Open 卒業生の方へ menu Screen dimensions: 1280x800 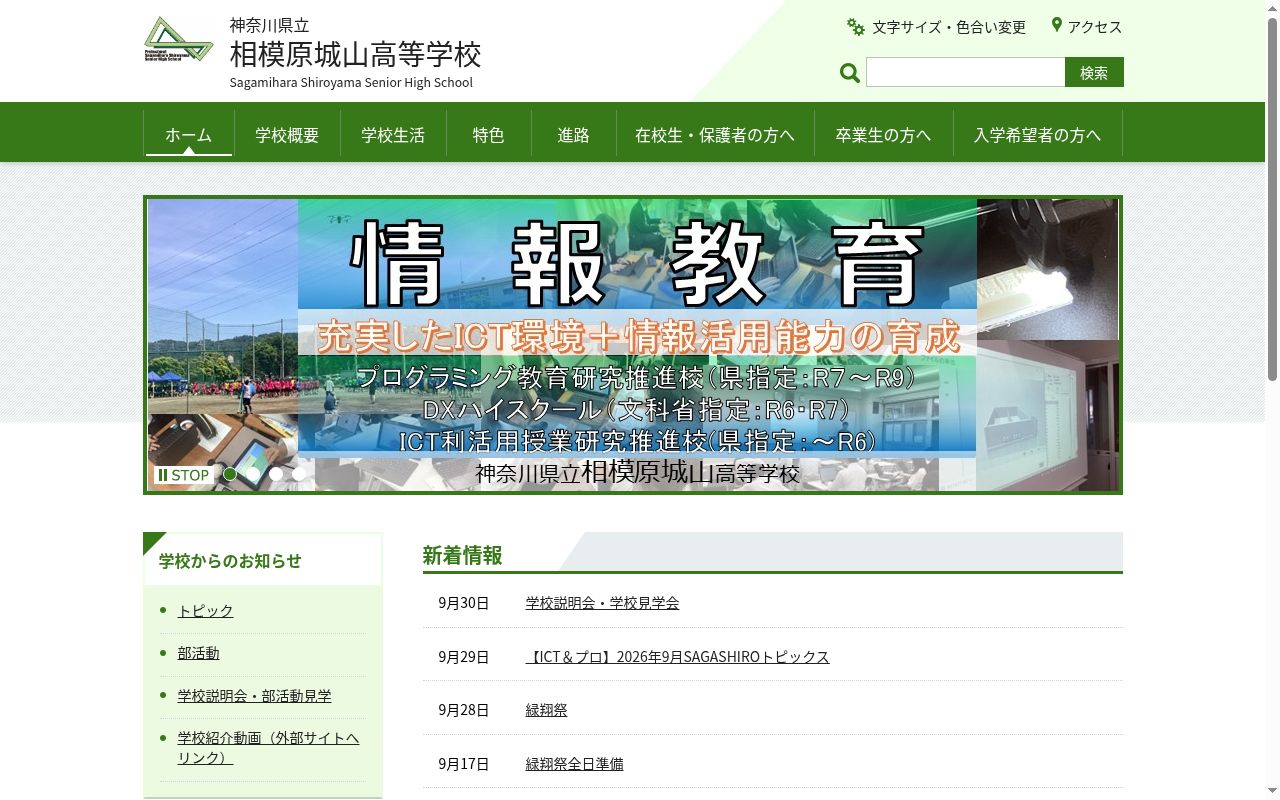click(883, 134)
